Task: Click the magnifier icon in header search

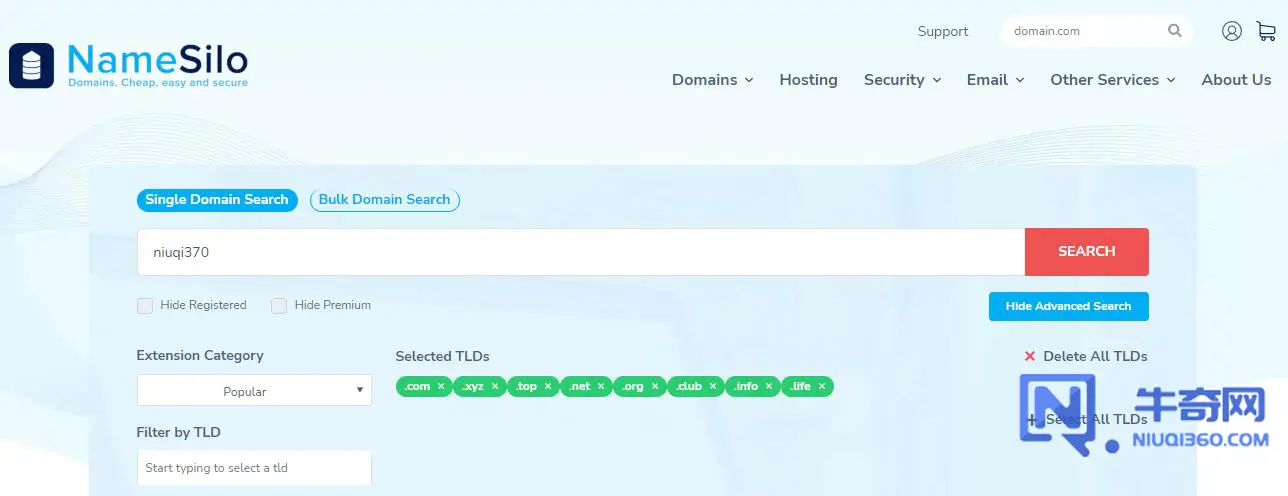Action: 1174,31
